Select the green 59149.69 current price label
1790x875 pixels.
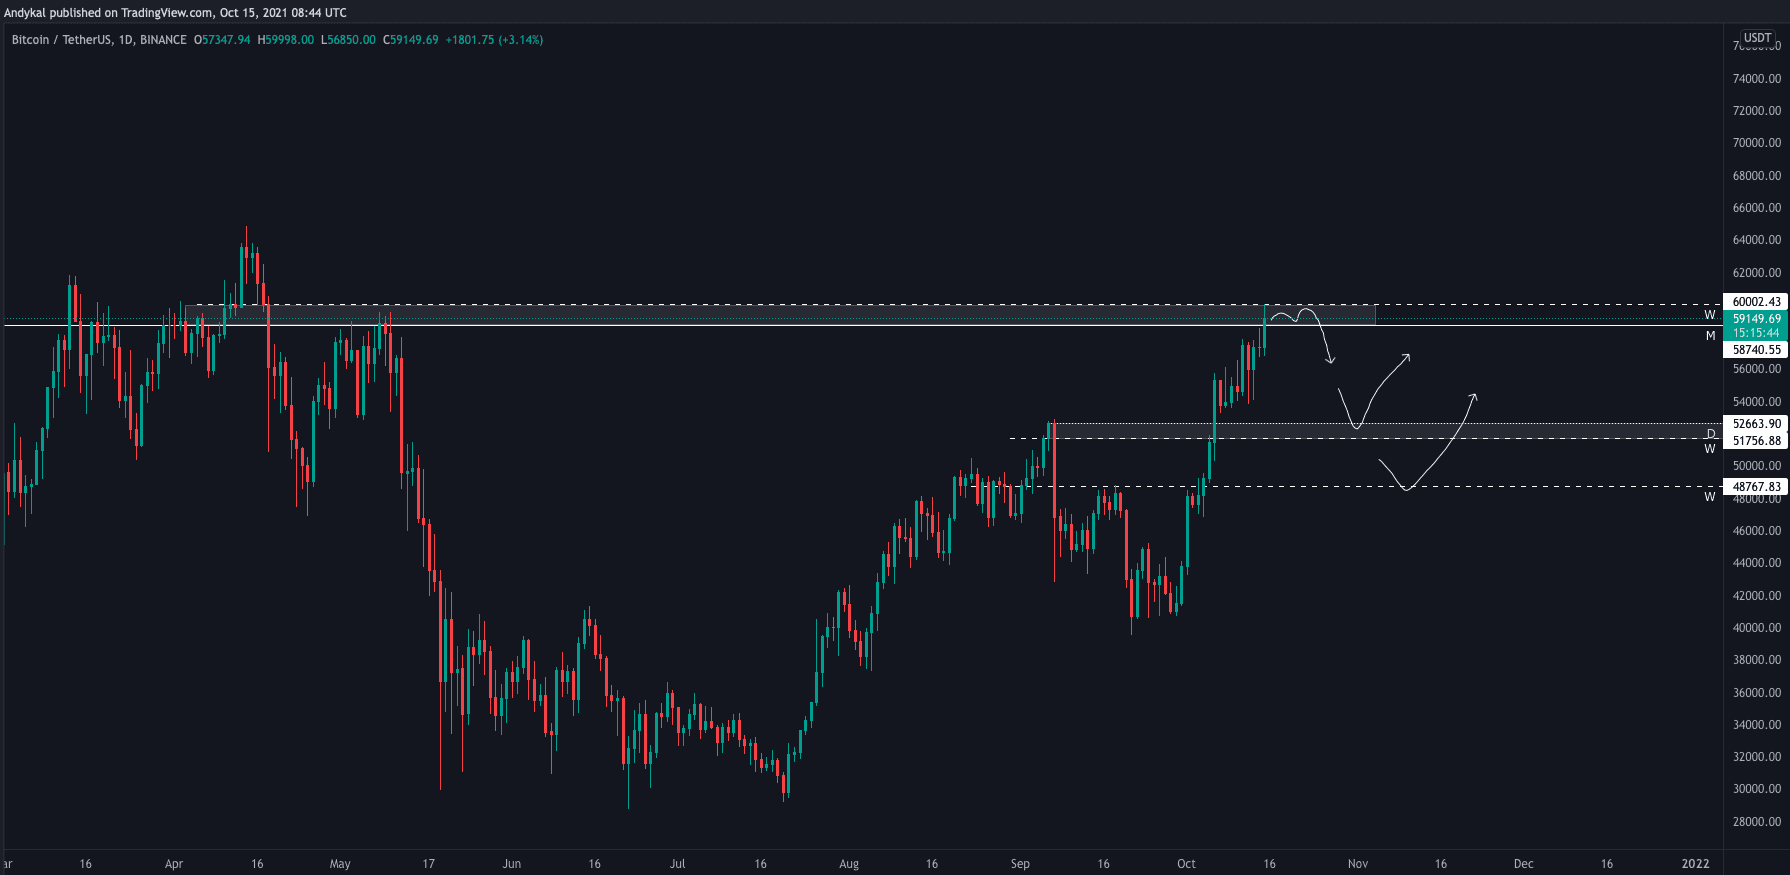1756,319
